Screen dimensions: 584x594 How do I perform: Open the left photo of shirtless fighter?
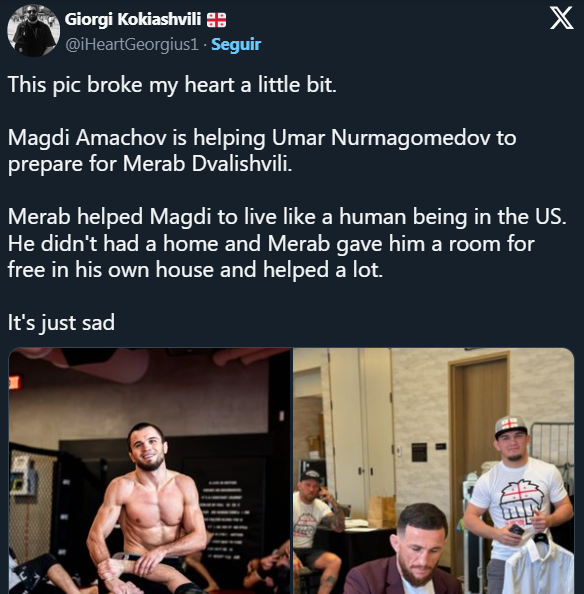point(150,471)
